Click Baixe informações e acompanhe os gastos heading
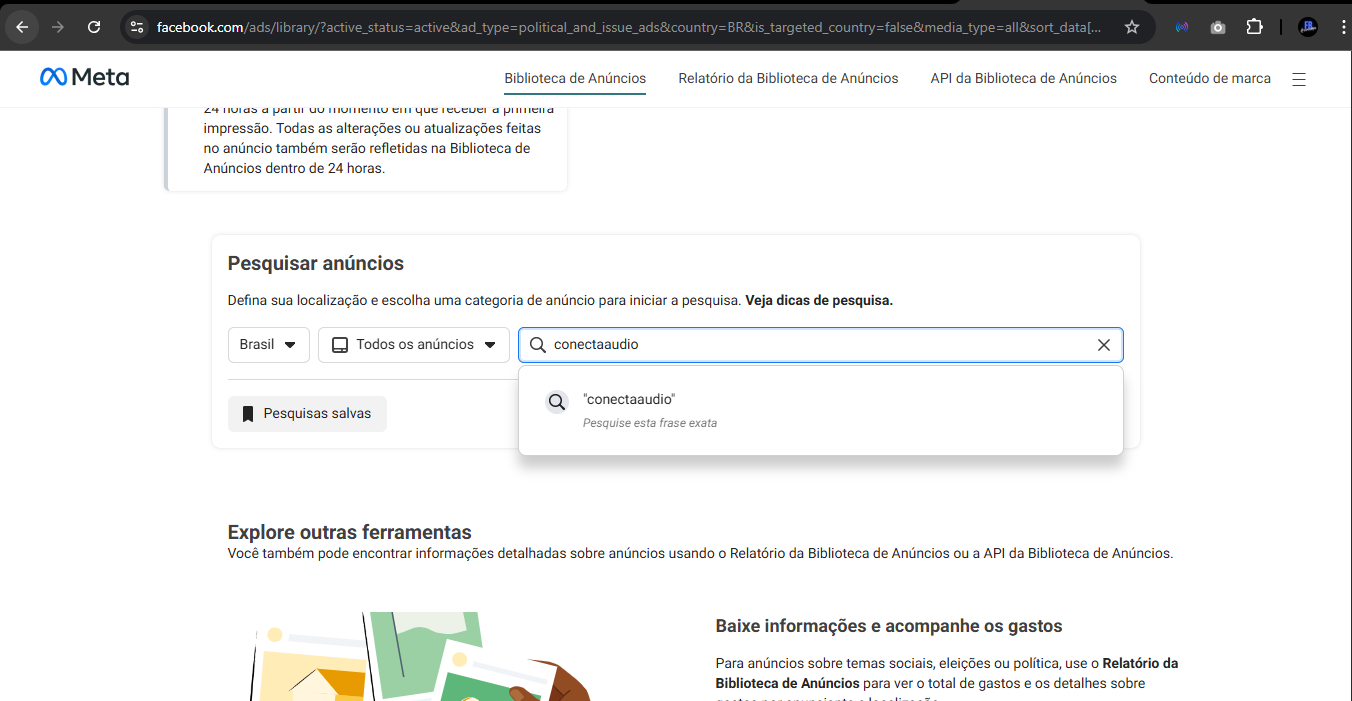The image size is (1352, 701). tap(889, 626)
